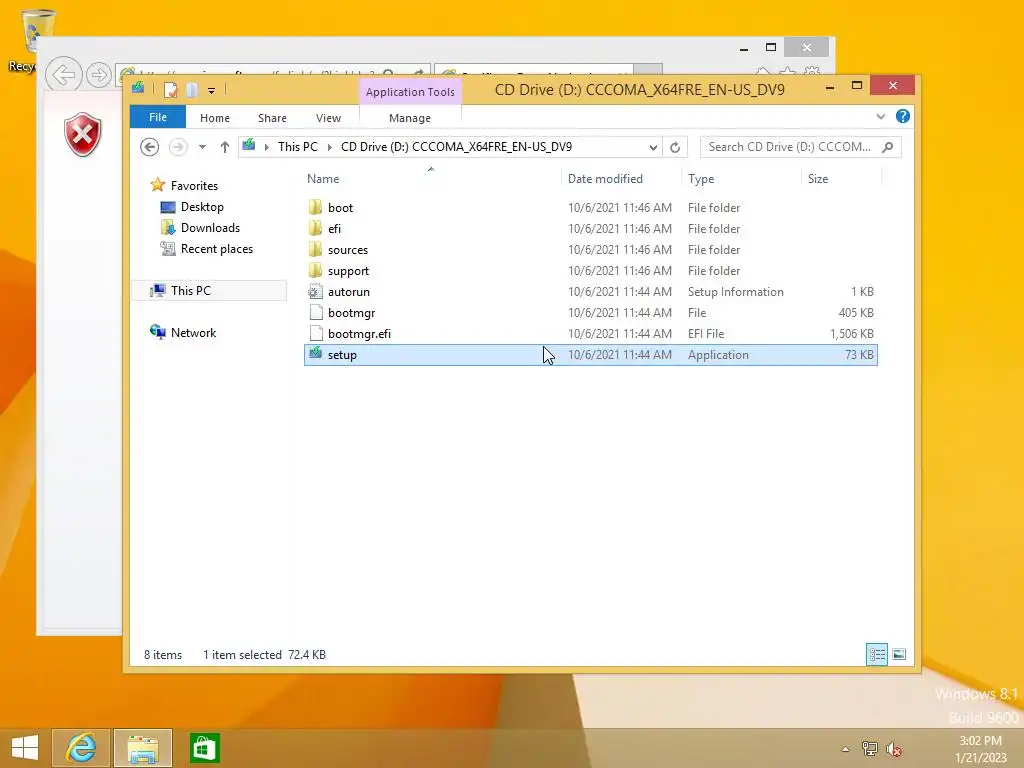Screen dimensions: 1024x768
Task: Click Properties icon in quick access toolbar
Action: [170, 89]
